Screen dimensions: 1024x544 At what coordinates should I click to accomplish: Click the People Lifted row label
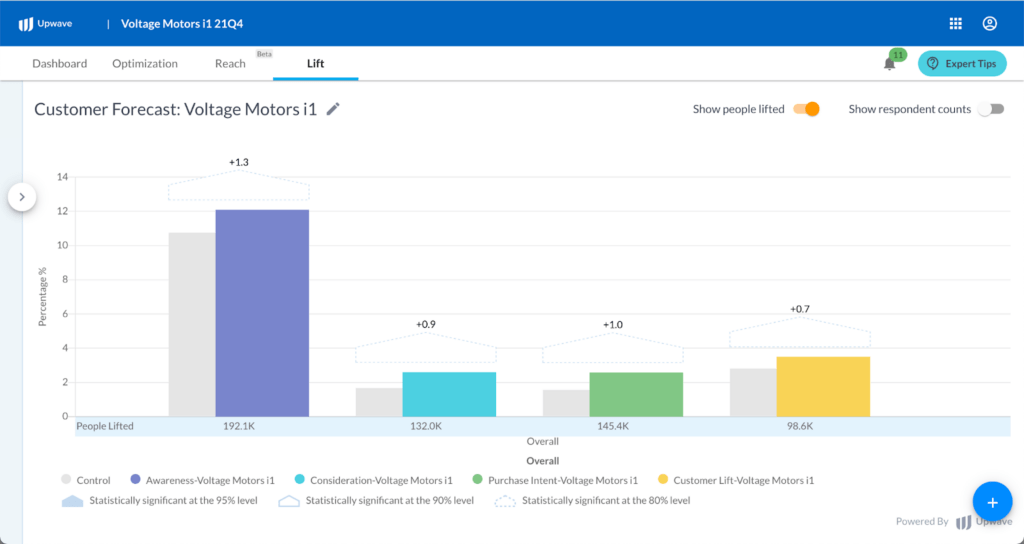[104, 426]
